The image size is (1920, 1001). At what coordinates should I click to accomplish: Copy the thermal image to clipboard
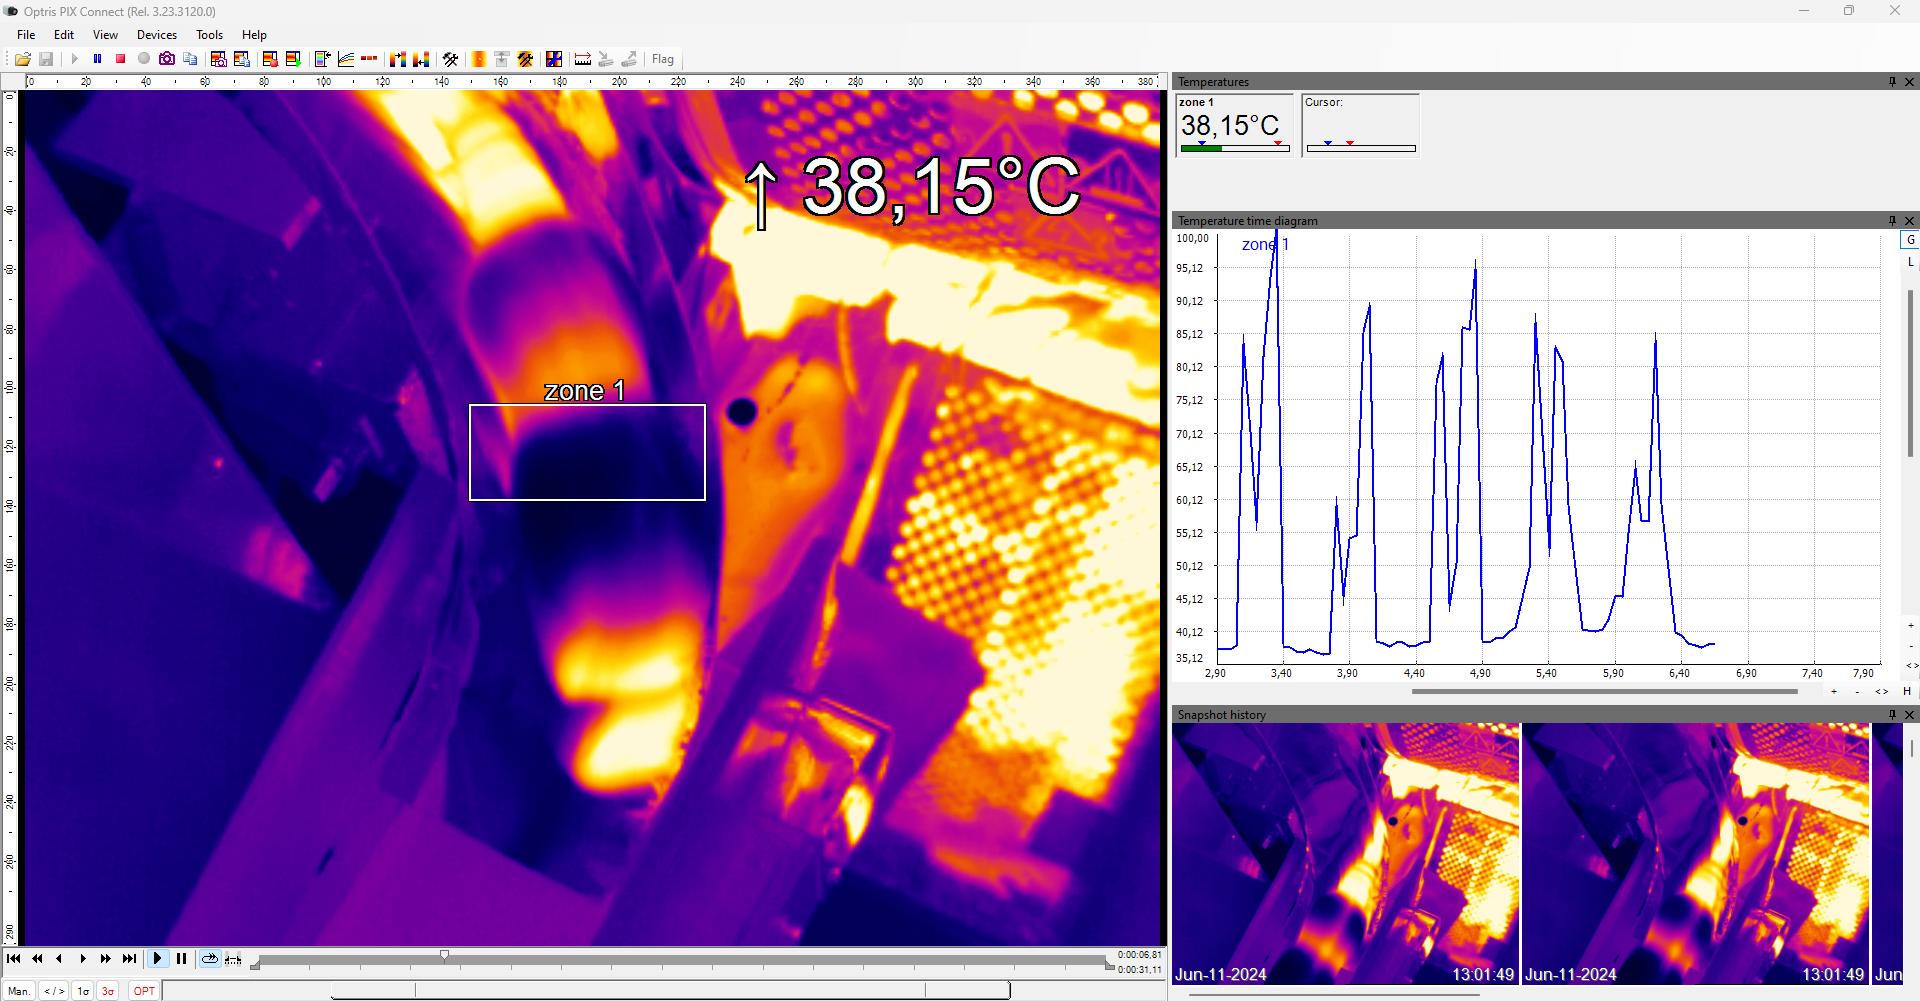[190, 59]
